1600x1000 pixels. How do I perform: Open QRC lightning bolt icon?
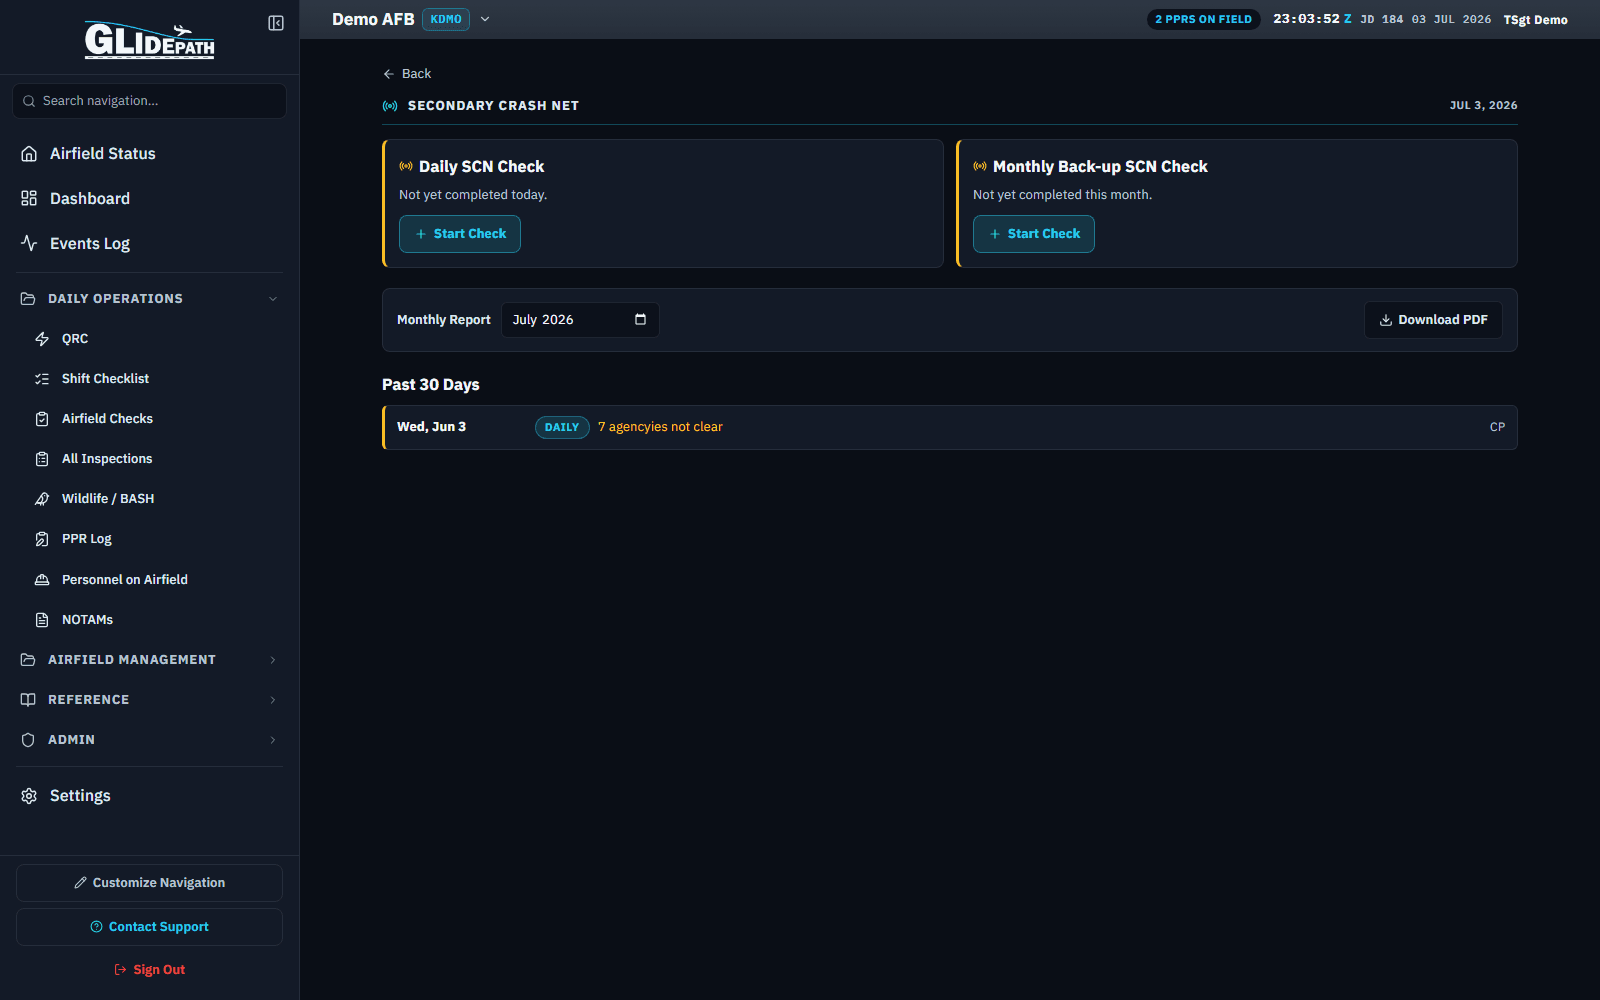(42, 339)
